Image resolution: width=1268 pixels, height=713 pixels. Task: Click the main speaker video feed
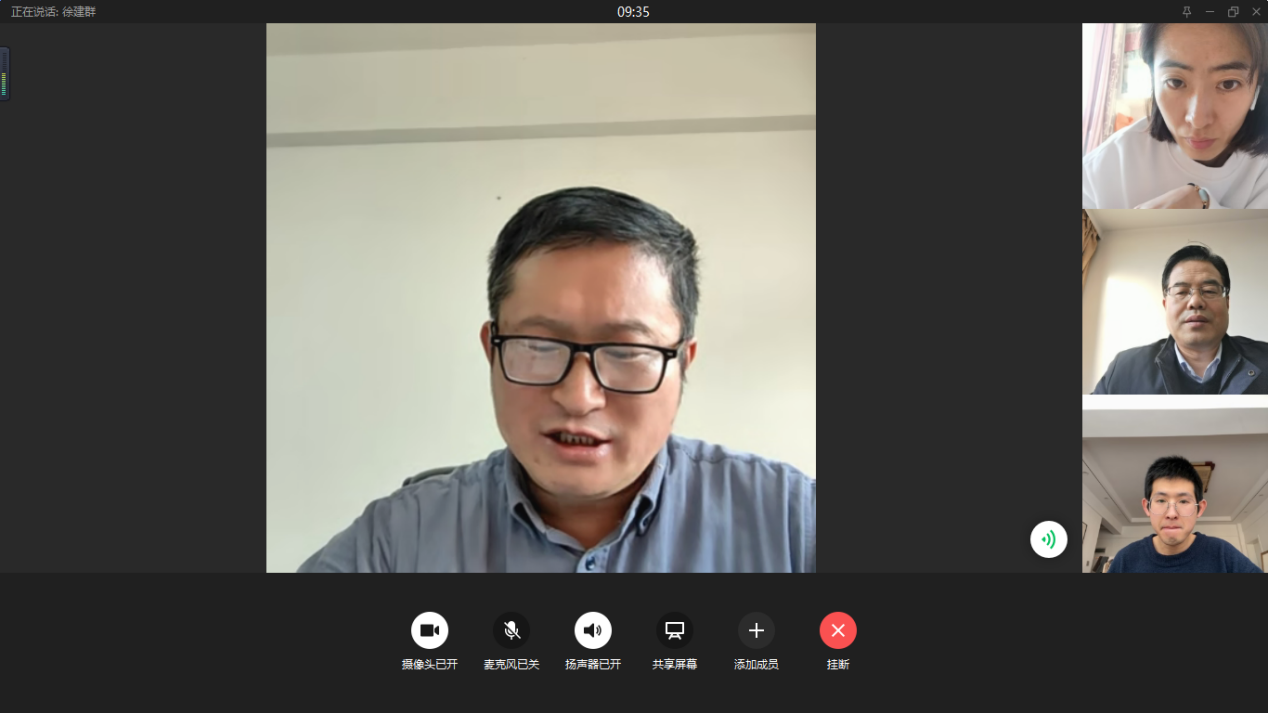pos(540,298)
